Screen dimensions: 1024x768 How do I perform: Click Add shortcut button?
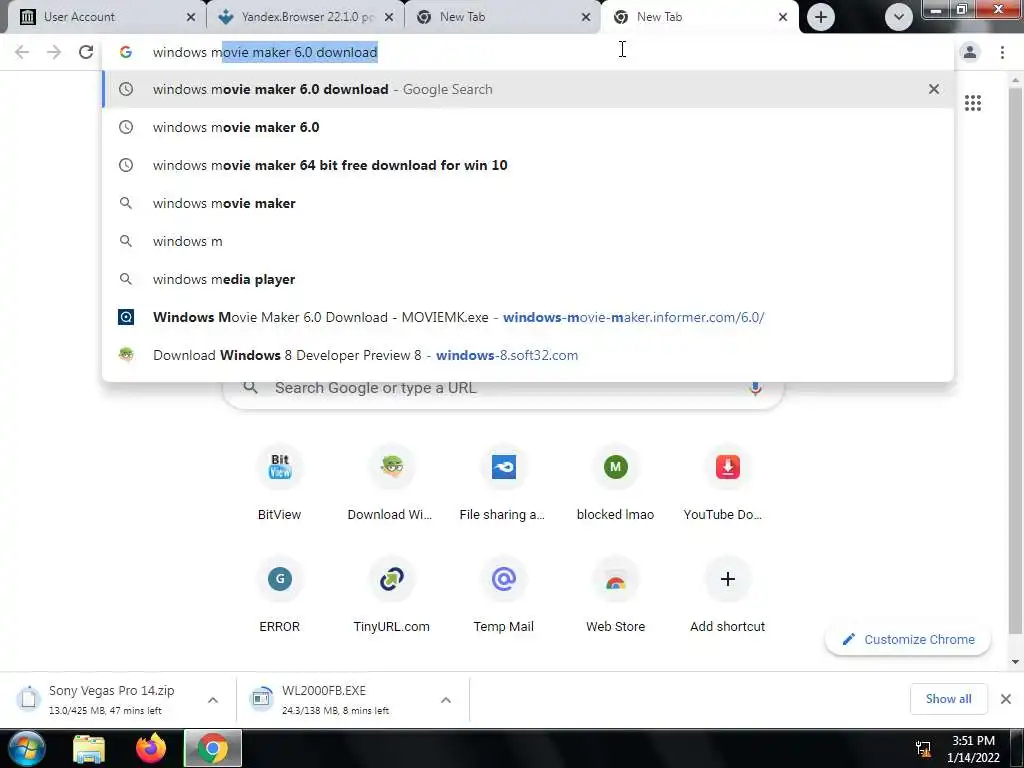point(728,595)
